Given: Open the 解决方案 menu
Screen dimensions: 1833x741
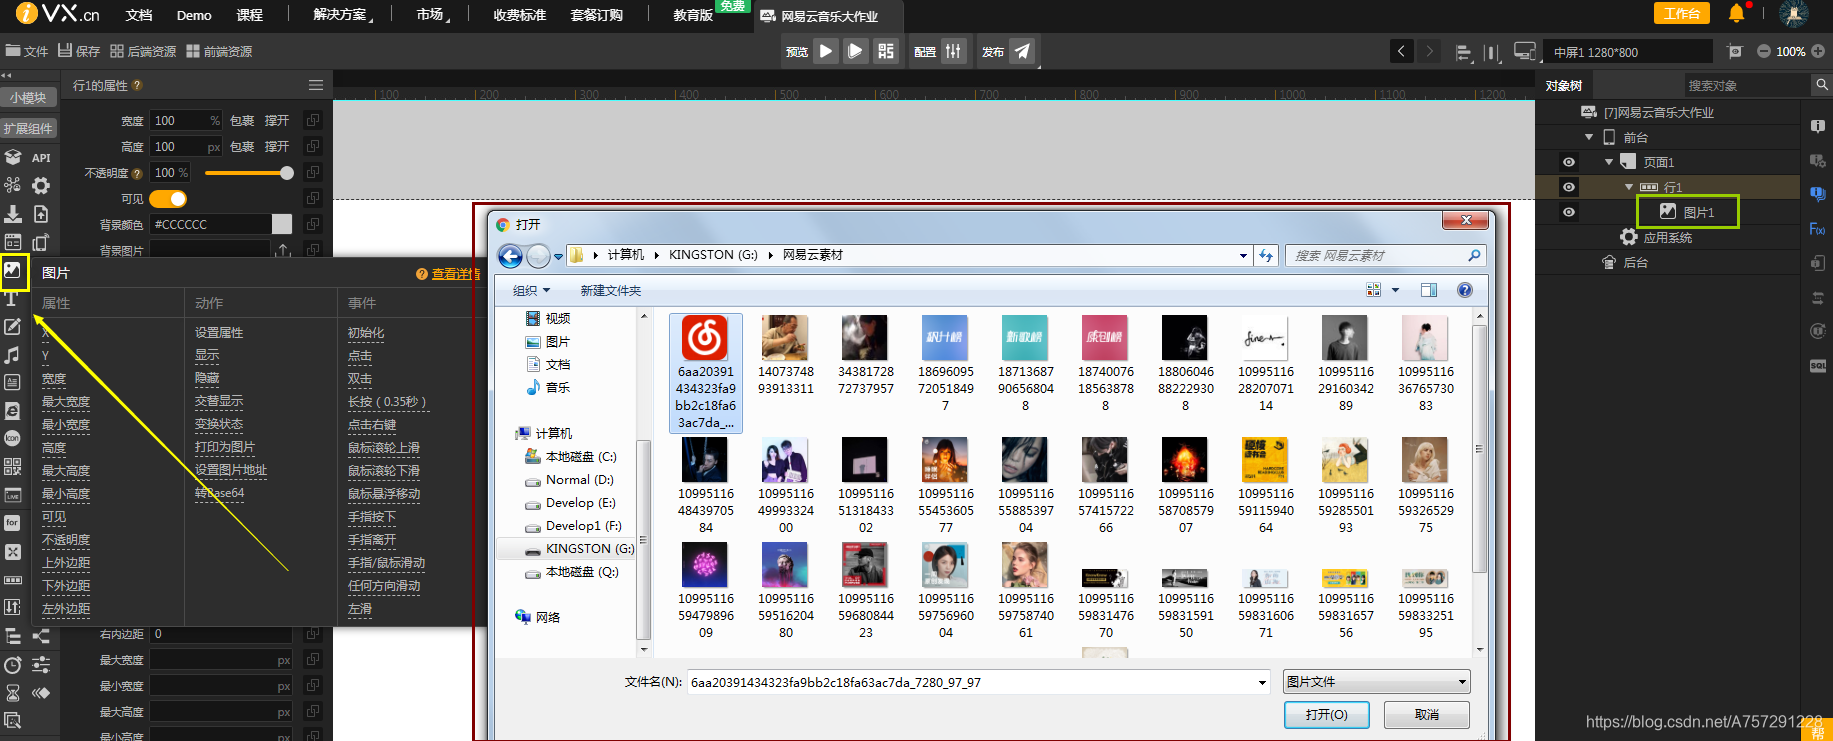Looking at the screenshot, I should [x=341, y=15].
